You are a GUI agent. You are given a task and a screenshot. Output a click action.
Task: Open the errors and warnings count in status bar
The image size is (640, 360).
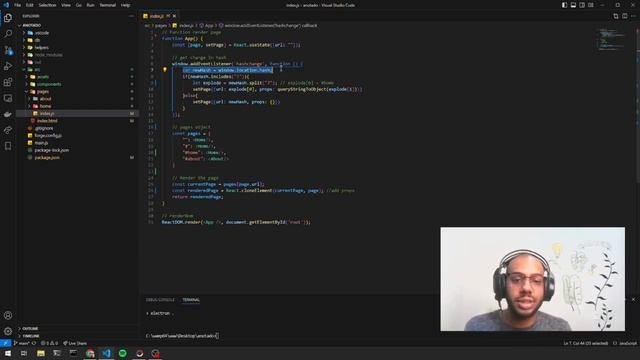49,343
